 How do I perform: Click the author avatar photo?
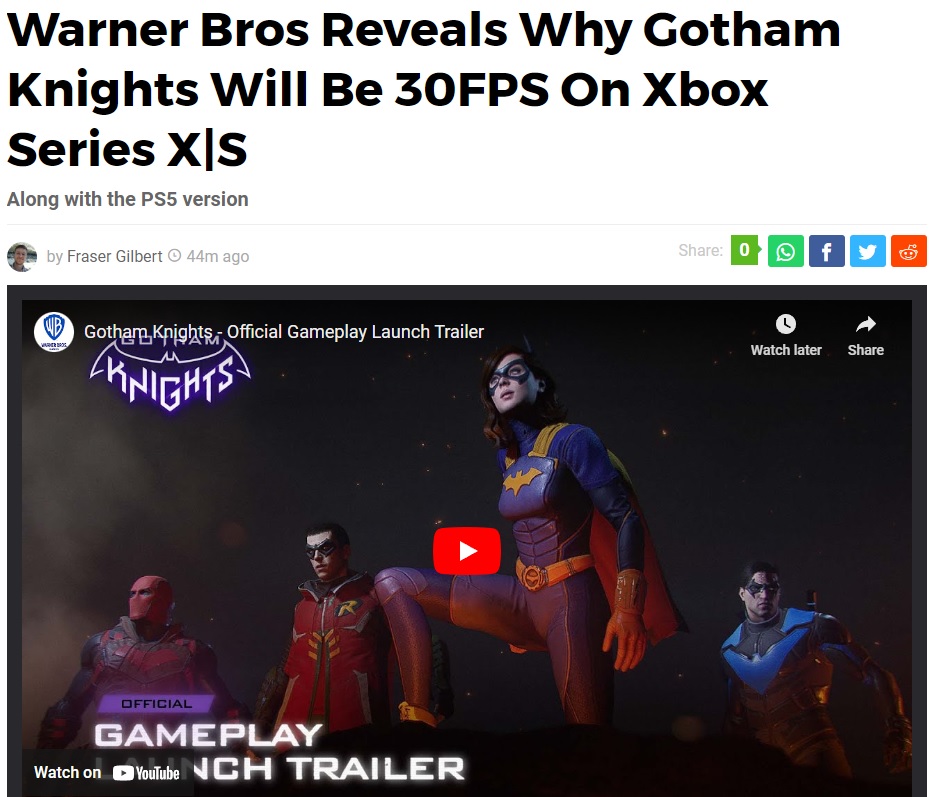pyautogui.click(x=22, y=257)
